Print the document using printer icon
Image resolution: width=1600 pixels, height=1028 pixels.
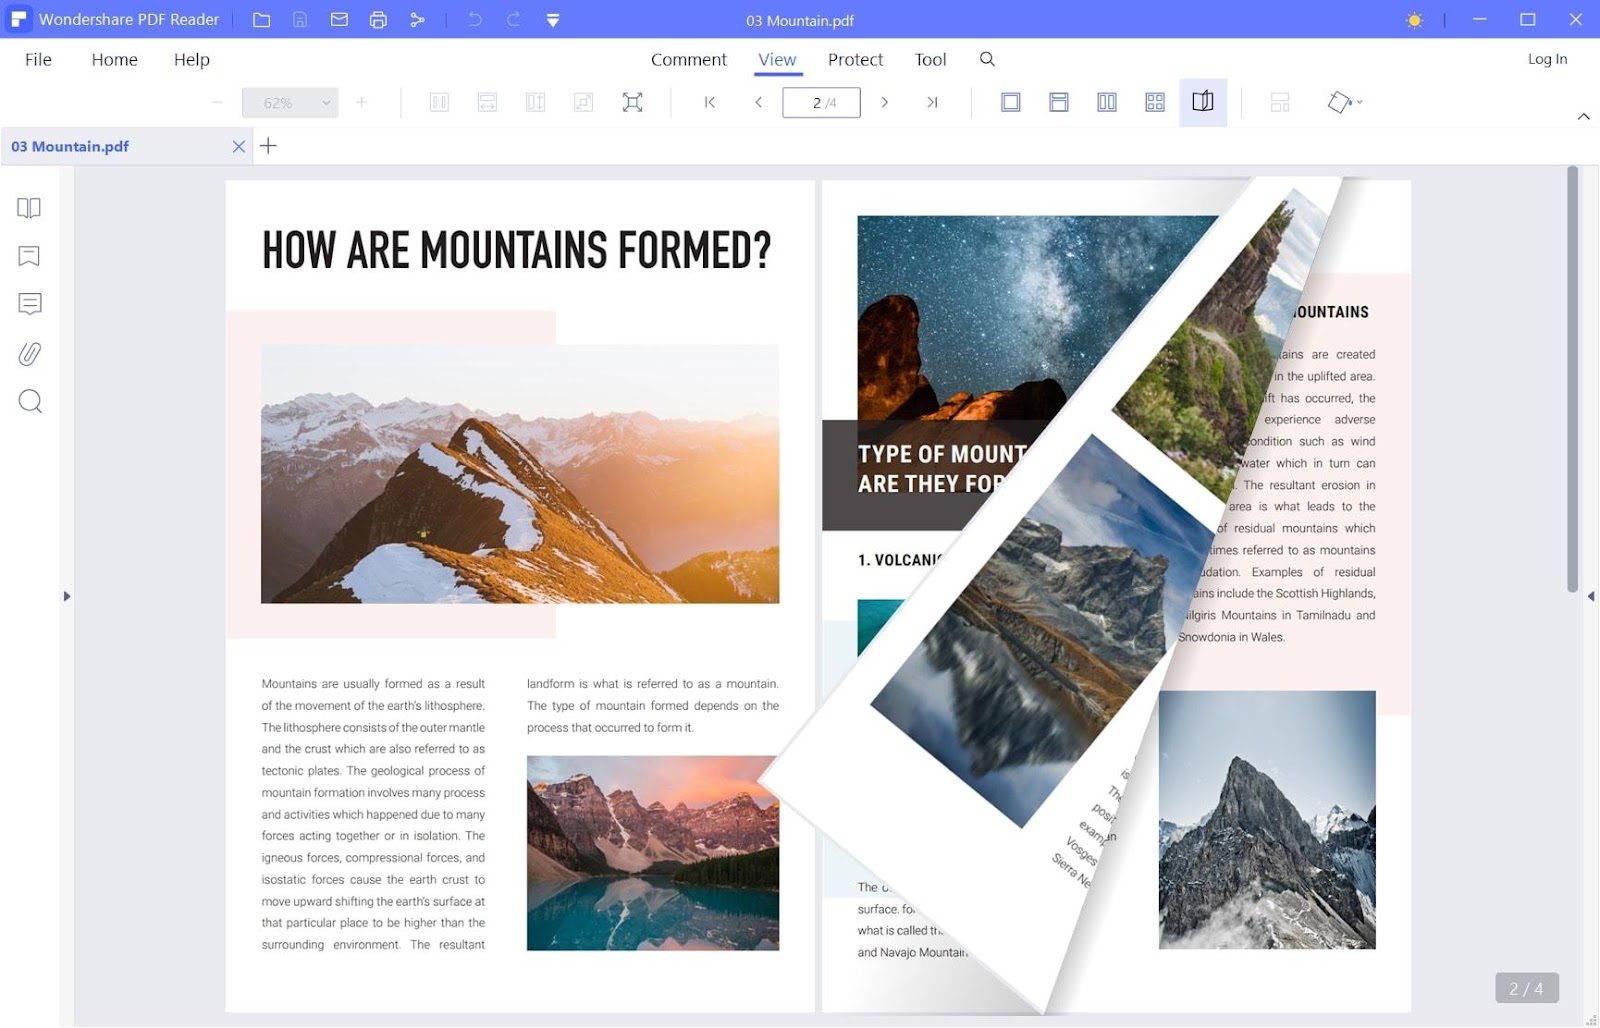378,20
